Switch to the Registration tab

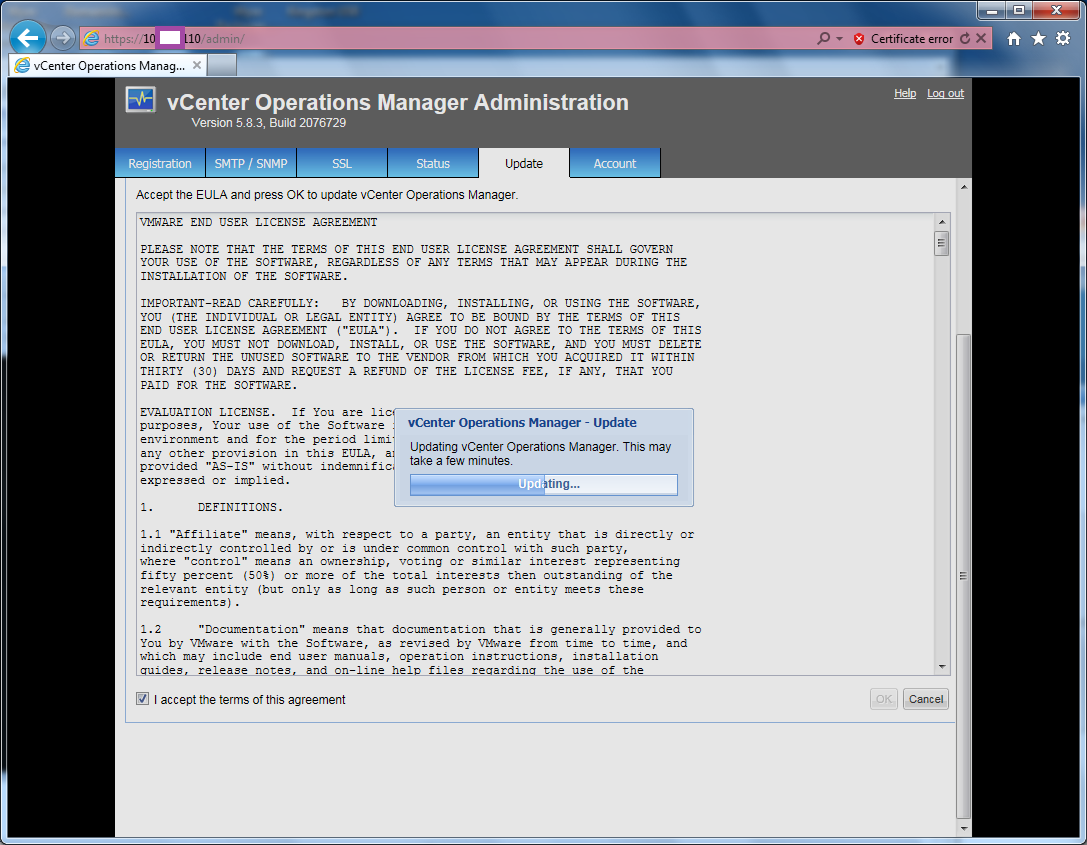coord(160,163)
